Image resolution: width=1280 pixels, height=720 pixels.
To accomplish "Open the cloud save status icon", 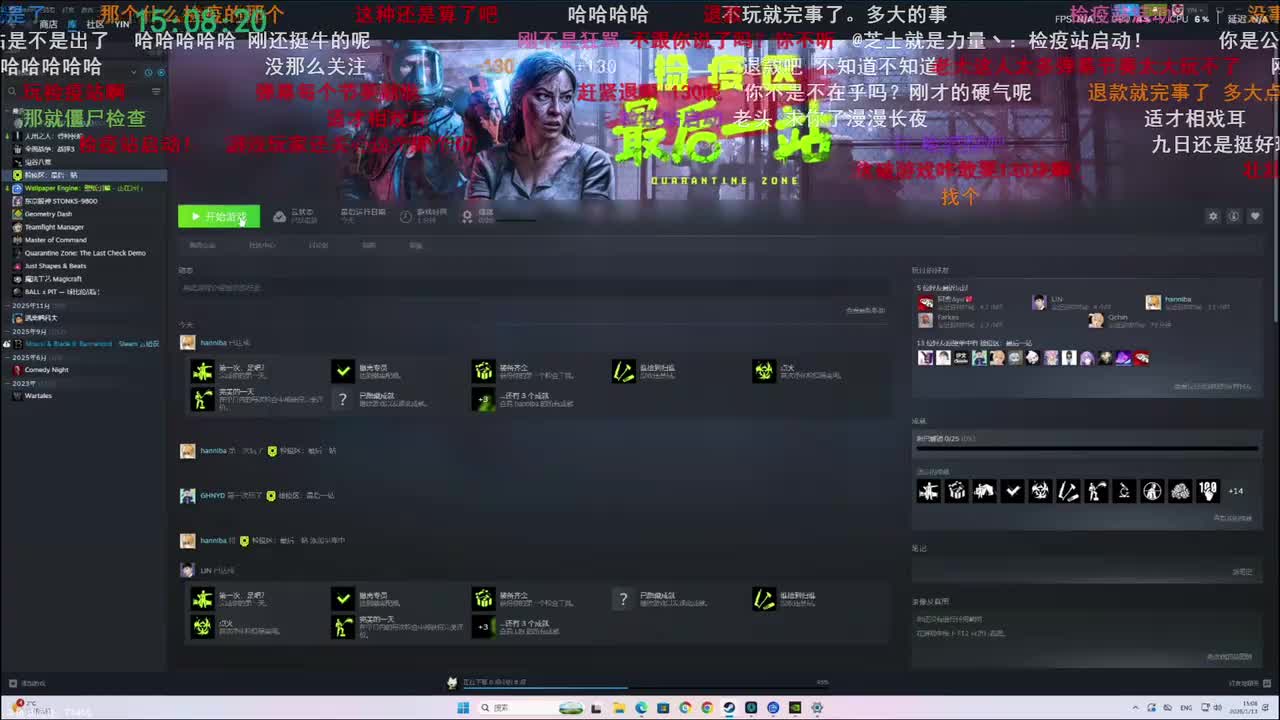I will point(279,216).
